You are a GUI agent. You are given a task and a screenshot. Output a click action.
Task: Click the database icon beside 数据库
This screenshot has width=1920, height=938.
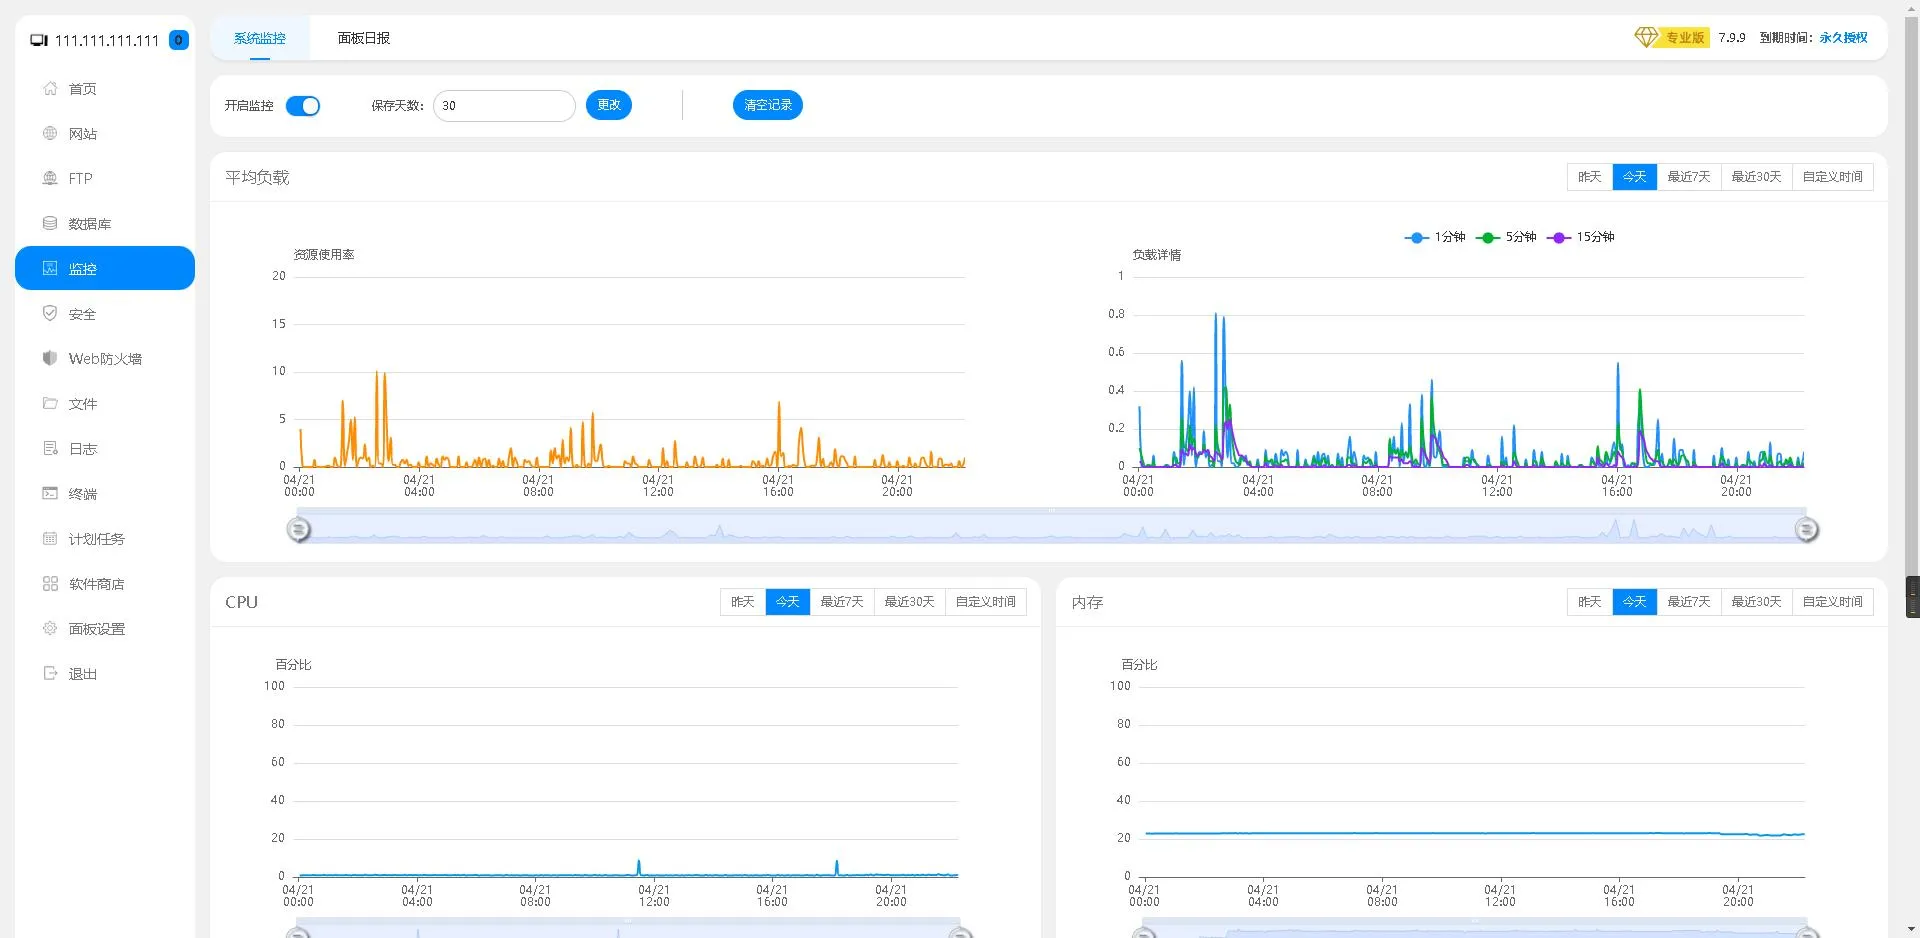tap(50, 224)
